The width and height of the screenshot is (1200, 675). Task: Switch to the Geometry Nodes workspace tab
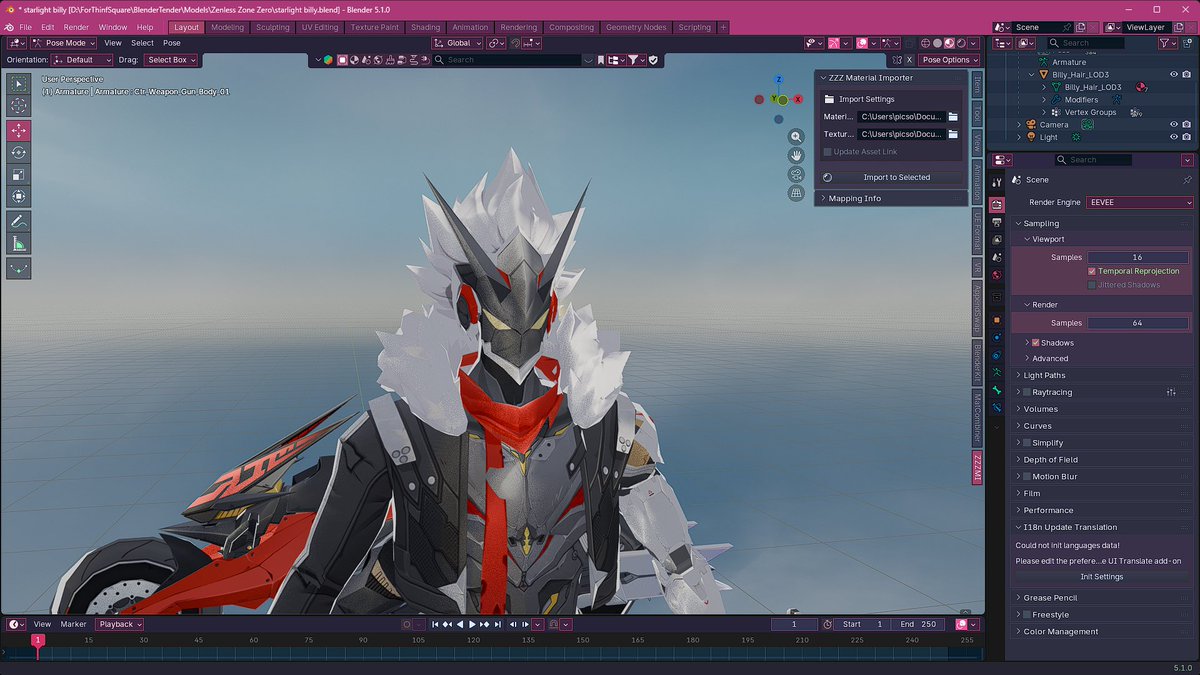tap(636, 27)
